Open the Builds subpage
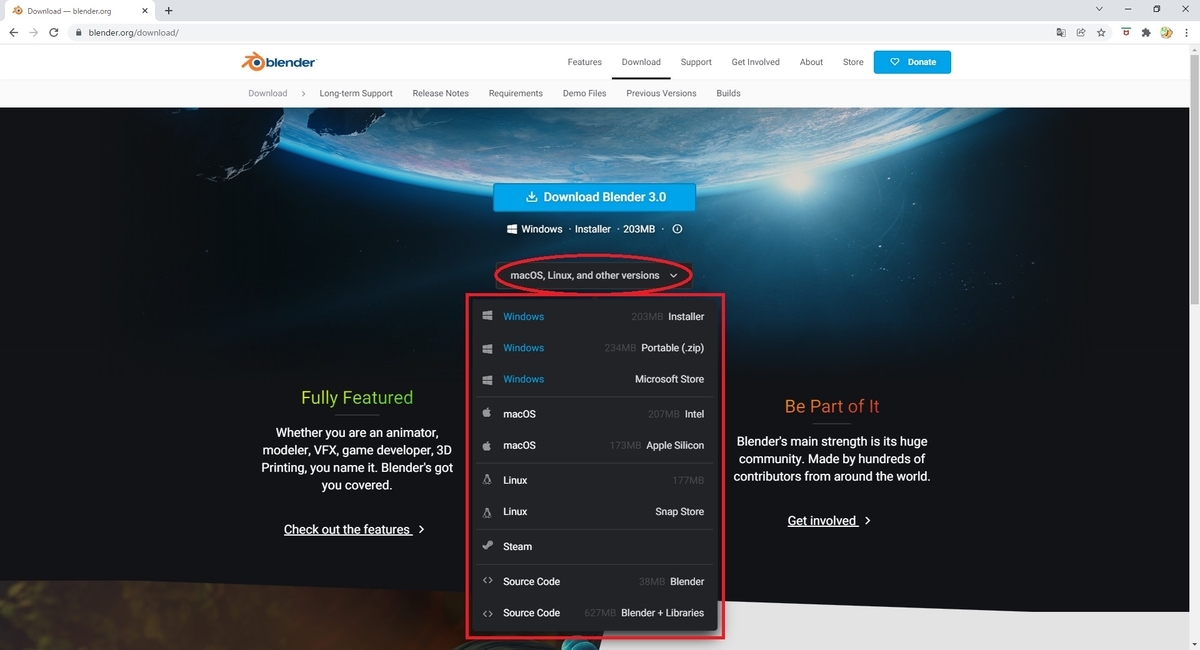The image size is (1200, 650). [x=728, y=93]
